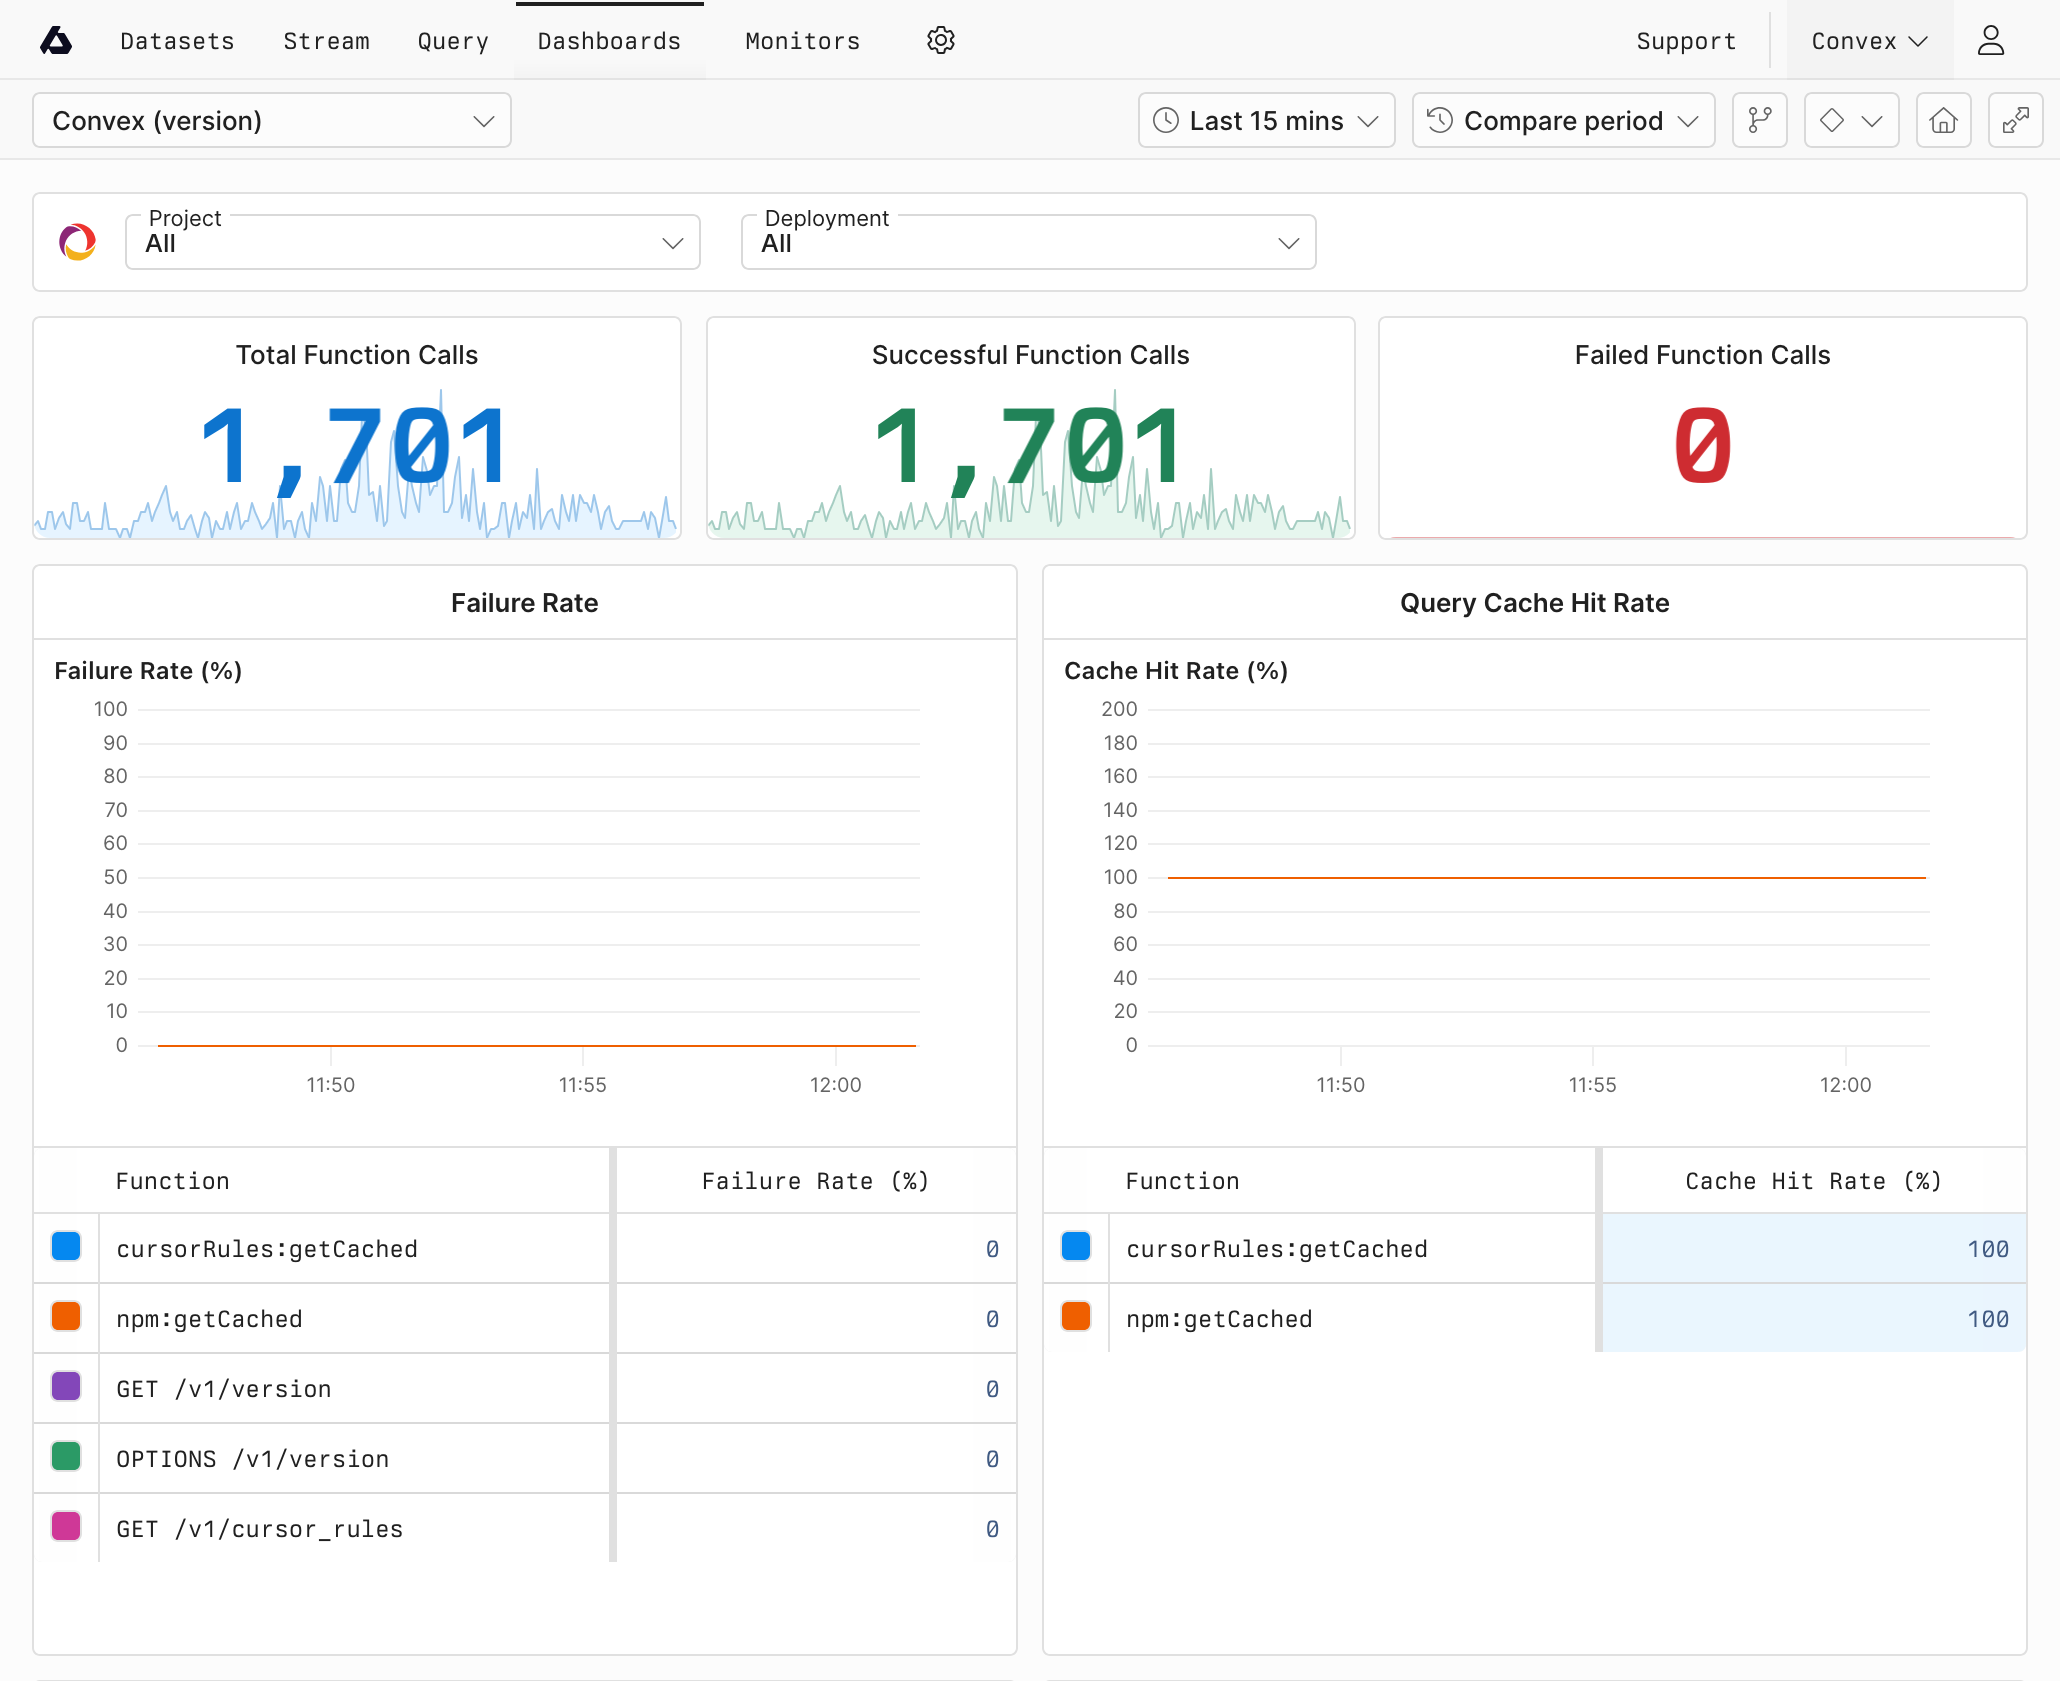Open the Convex (version) dashboard selector
Viewport: 2060px width, 1682px height.
click(x=271, y=120)
